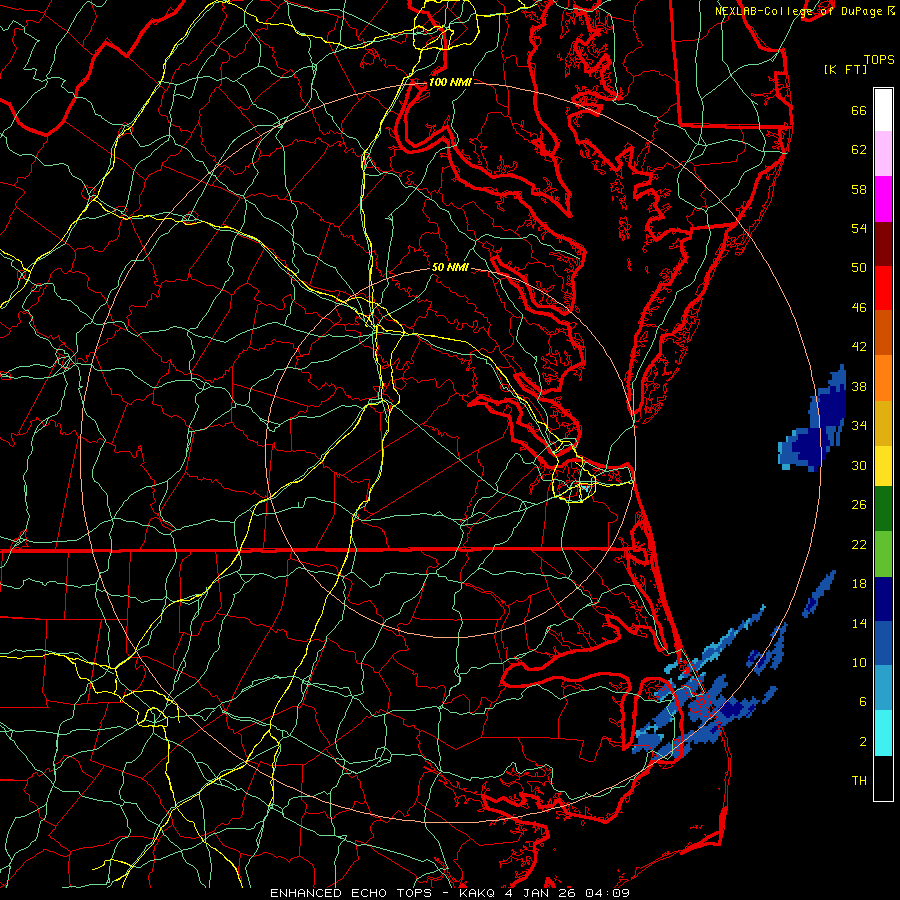Click the '50 NMI' range ring label
The height and width of the screenshot is (900, 900).
tap(450, 267)
